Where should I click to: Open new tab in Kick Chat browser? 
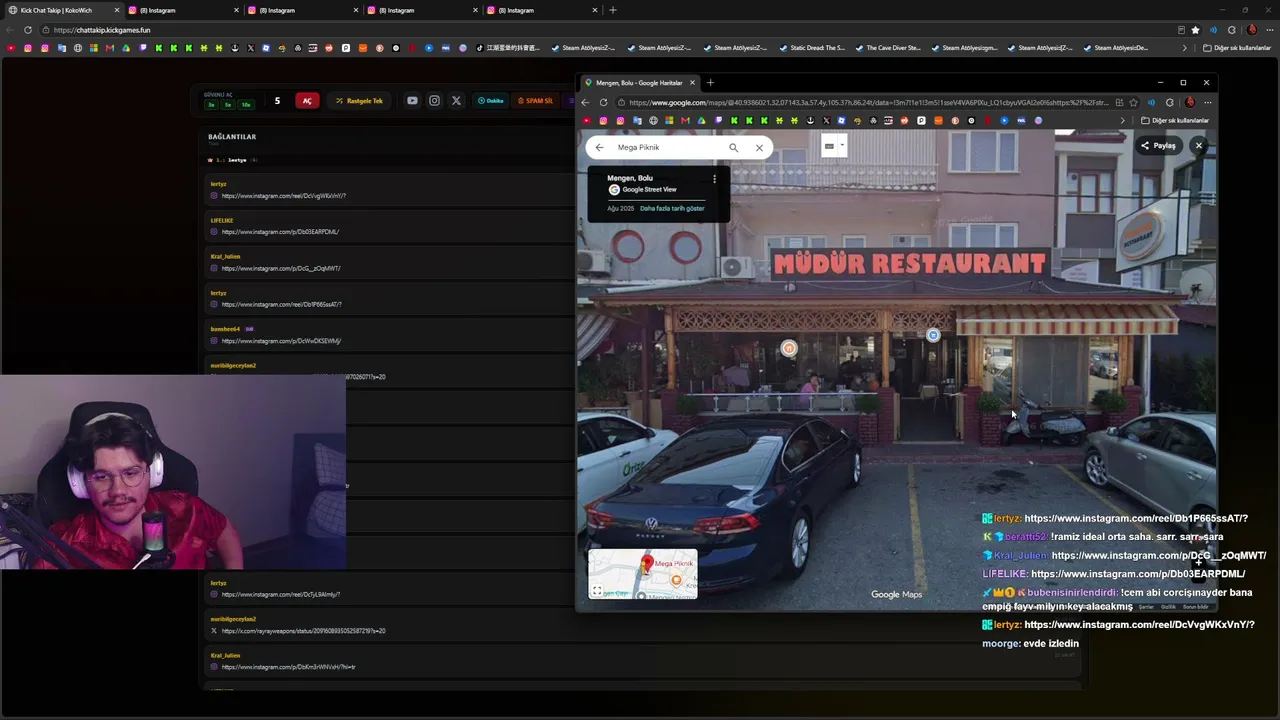(613, 10)
